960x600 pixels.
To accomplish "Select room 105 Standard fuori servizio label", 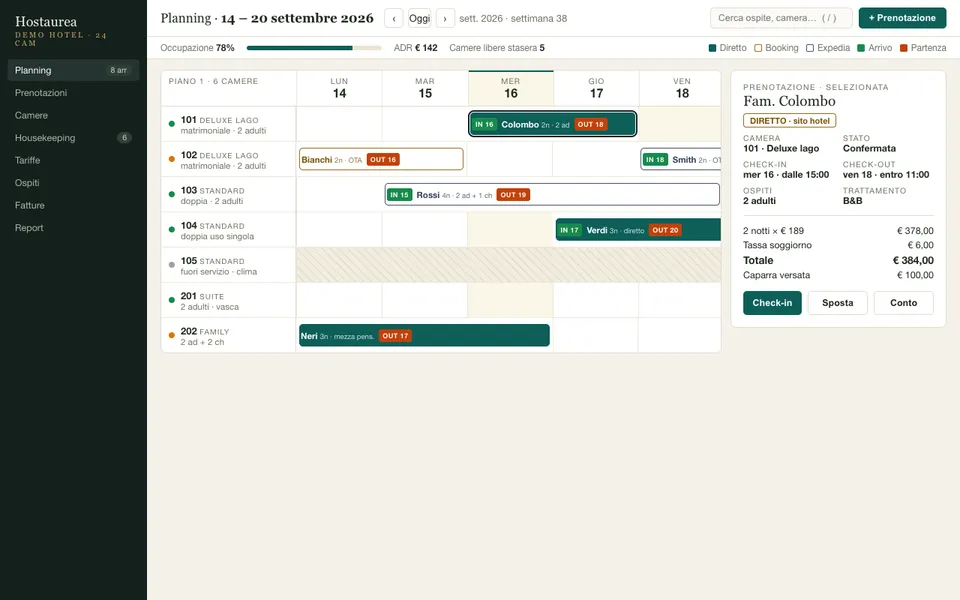I will (x=228, y=265).
